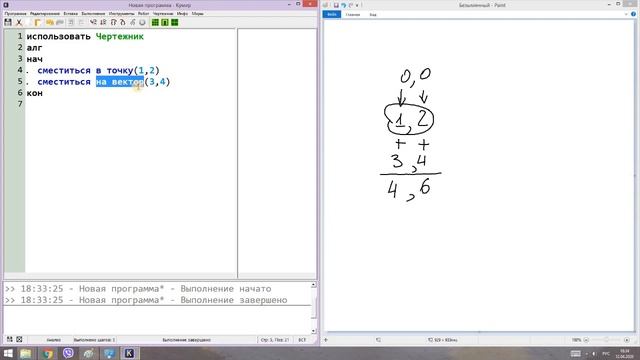The width and height of the screenshot is (640, 360).
Task: Click the ВСТ insert-mode indicator in Kumir status bar
Action: click(302, 340)
